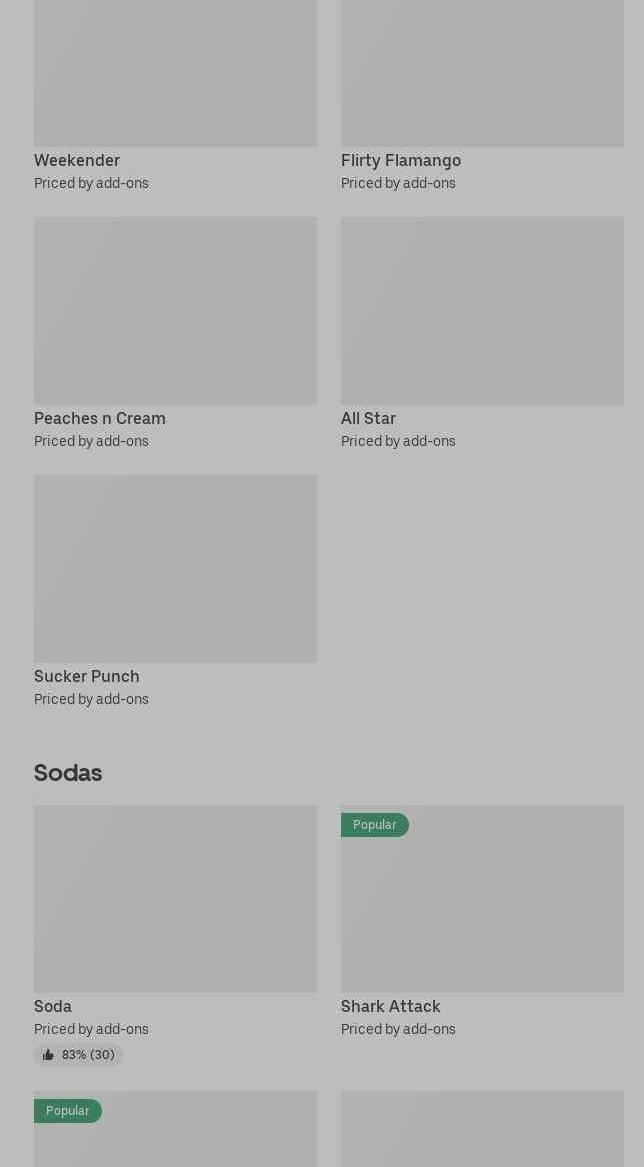The height and width of the screenshot is (1167, 644).
Task: Open the Peaches n Cream image
Action: 175,311
